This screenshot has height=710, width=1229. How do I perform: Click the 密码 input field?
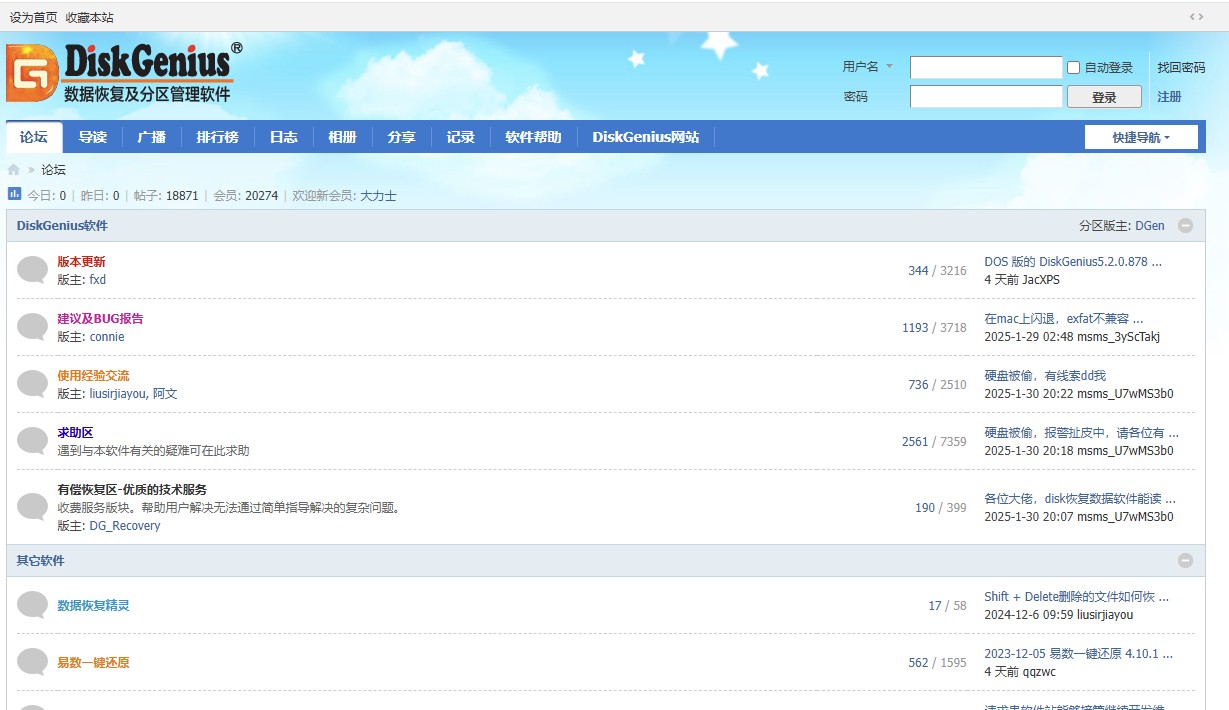click(x=985, y=97)
